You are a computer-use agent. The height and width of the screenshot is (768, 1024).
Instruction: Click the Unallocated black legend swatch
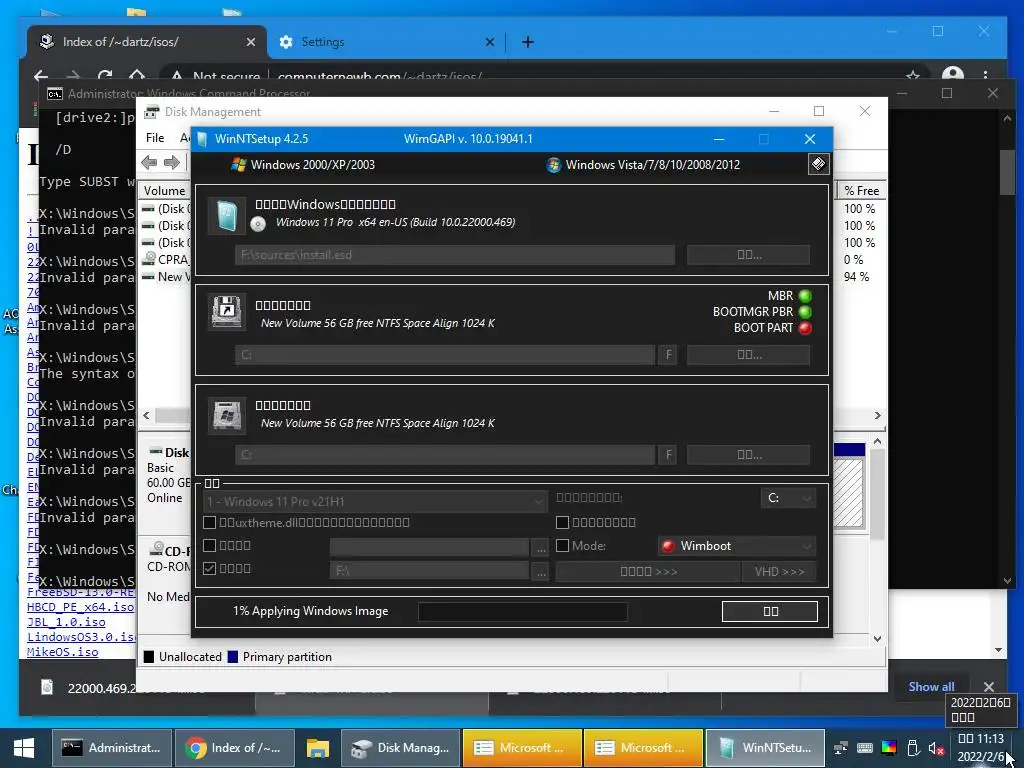(149, 657)
